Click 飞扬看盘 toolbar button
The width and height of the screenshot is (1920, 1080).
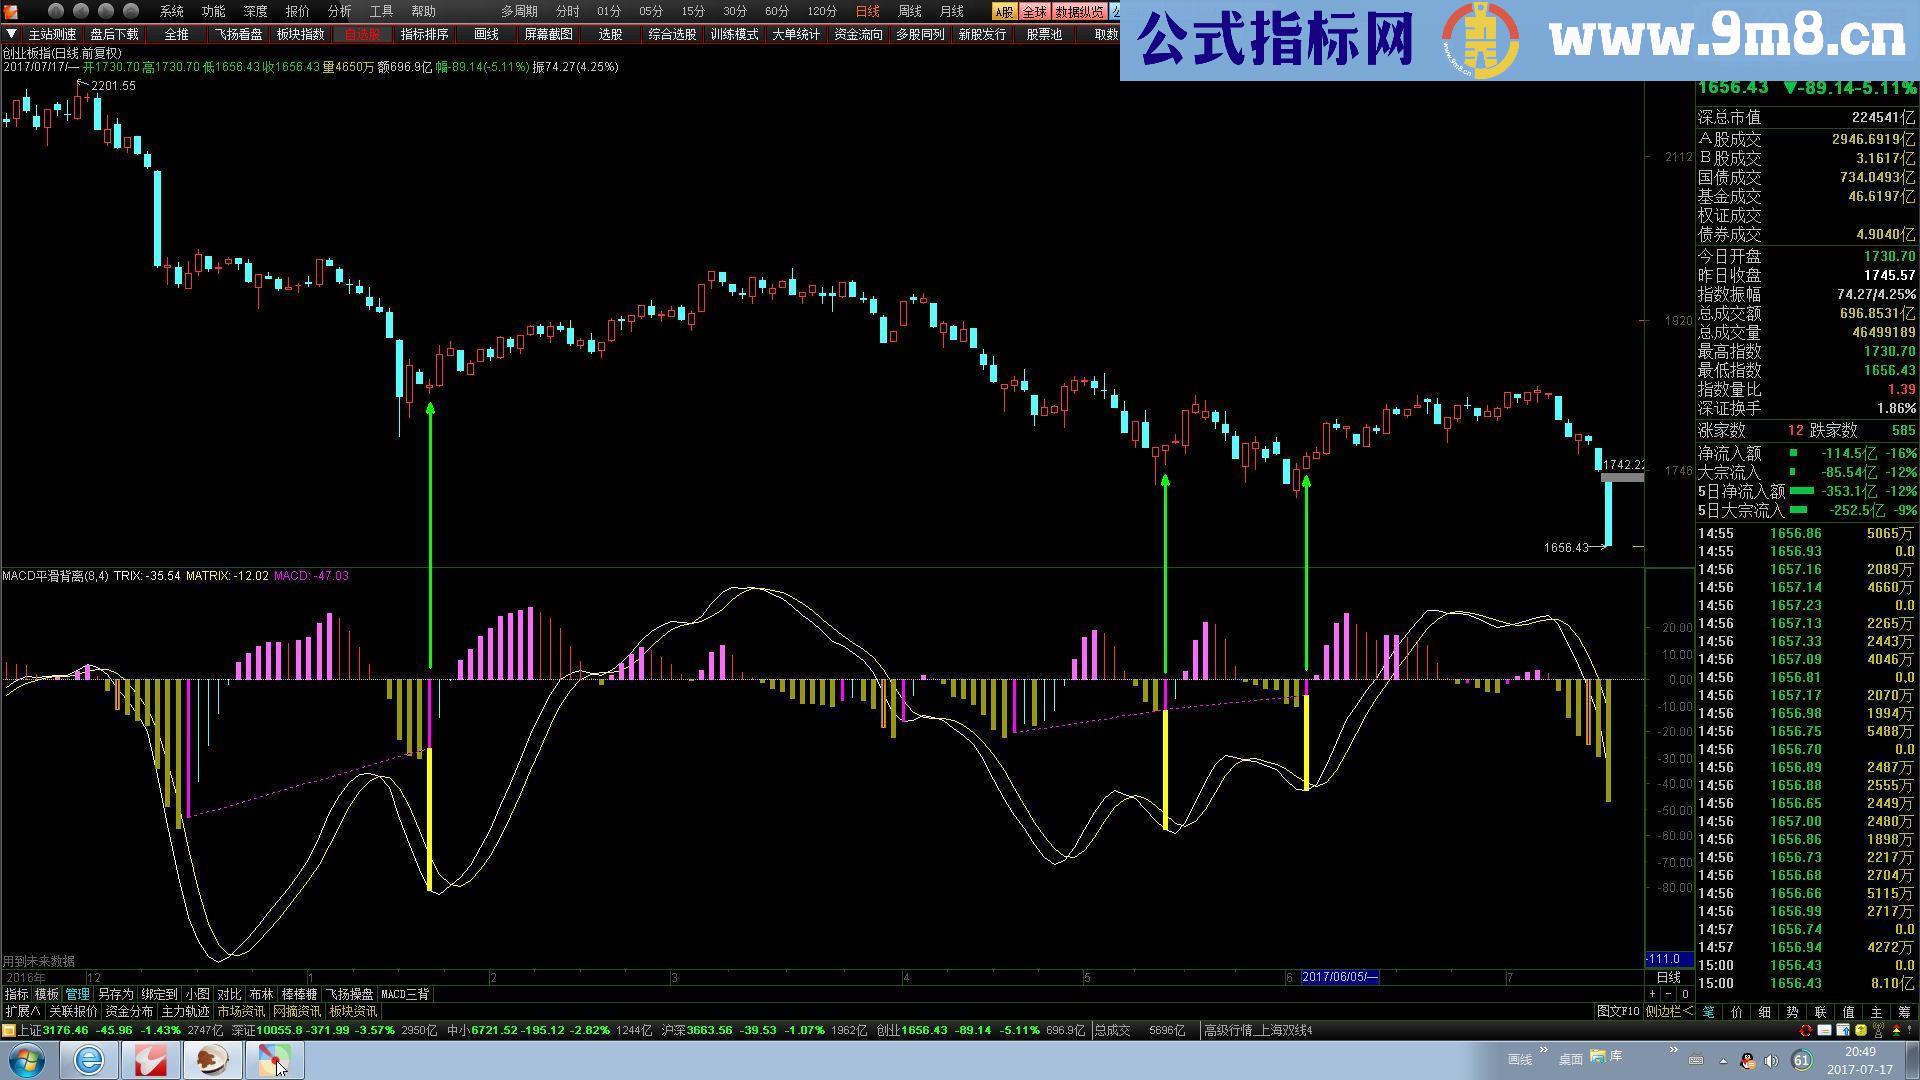pyautogui.click(x=238, y=34)
